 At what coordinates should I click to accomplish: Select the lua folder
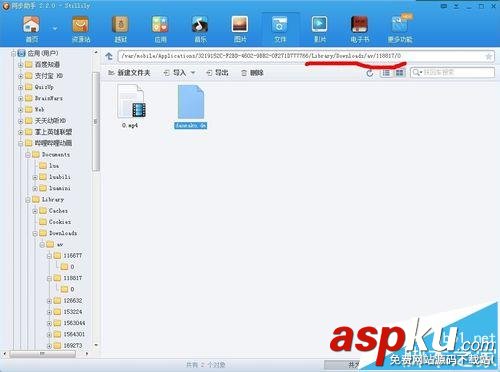[x=49, y=166]
